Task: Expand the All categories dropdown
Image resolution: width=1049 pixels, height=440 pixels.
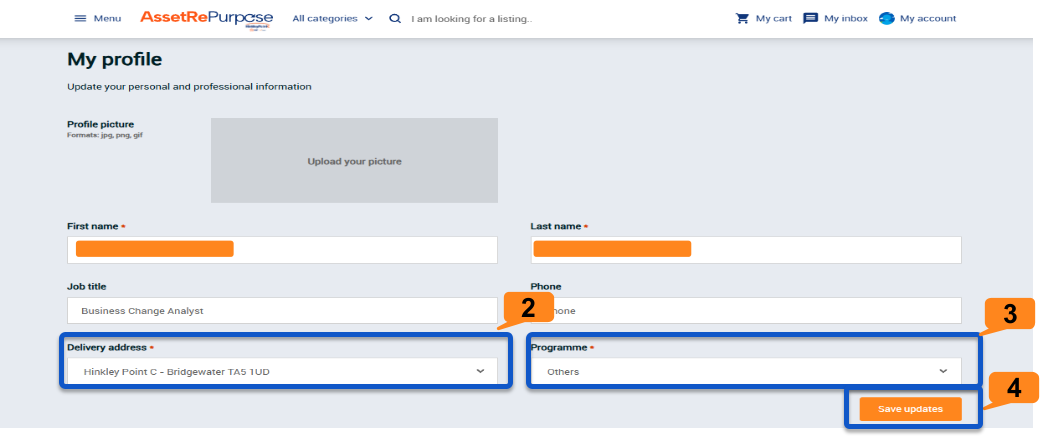Action: (332, 19)
